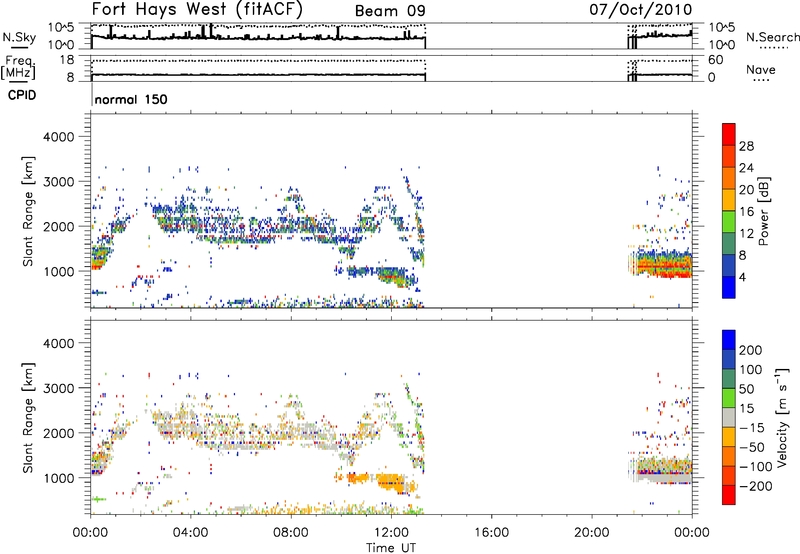Click the "4000" tick on the power panel
Image resolution: width=800 pixels, height=554 pixels.
click(x=59, y=137)
